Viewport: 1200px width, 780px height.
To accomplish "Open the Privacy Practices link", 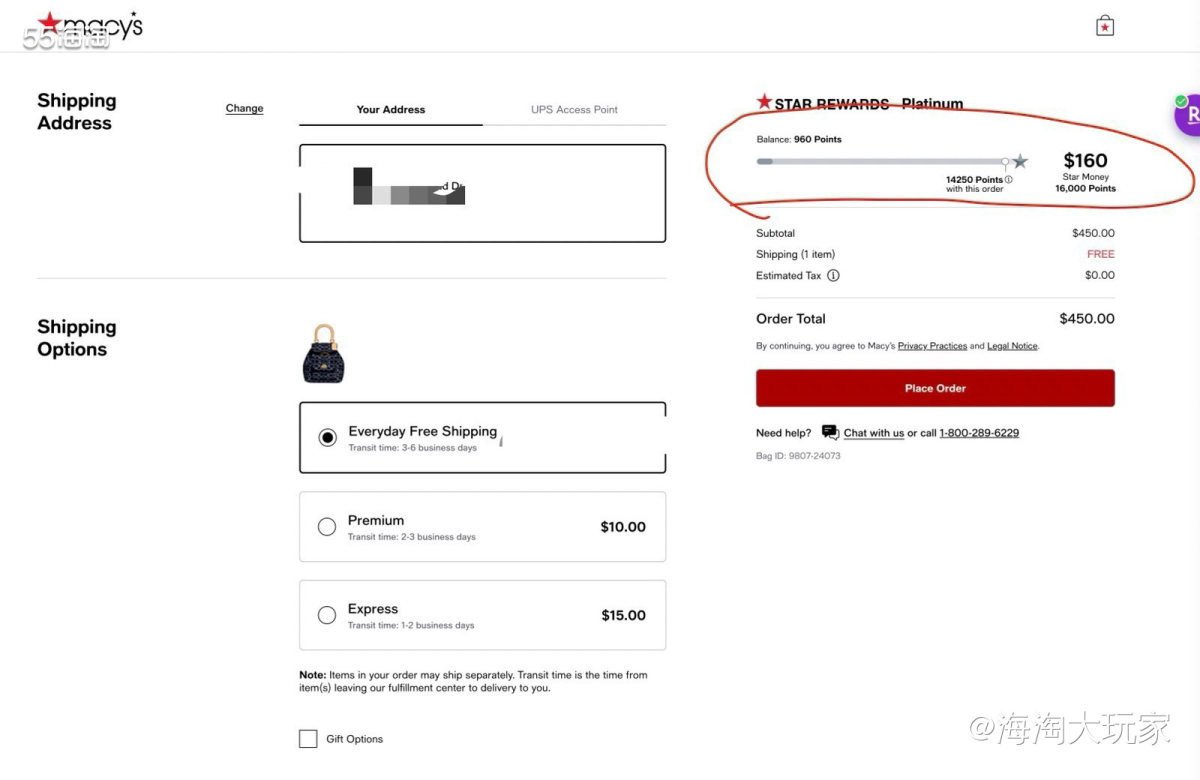I will [x=932, y=345].
